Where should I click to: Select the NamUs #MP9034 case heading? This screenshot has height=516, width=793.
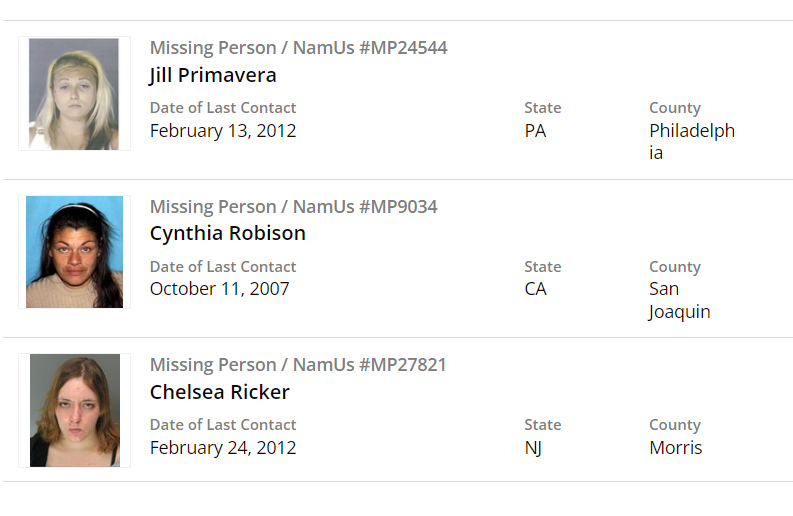click(293, 207)
